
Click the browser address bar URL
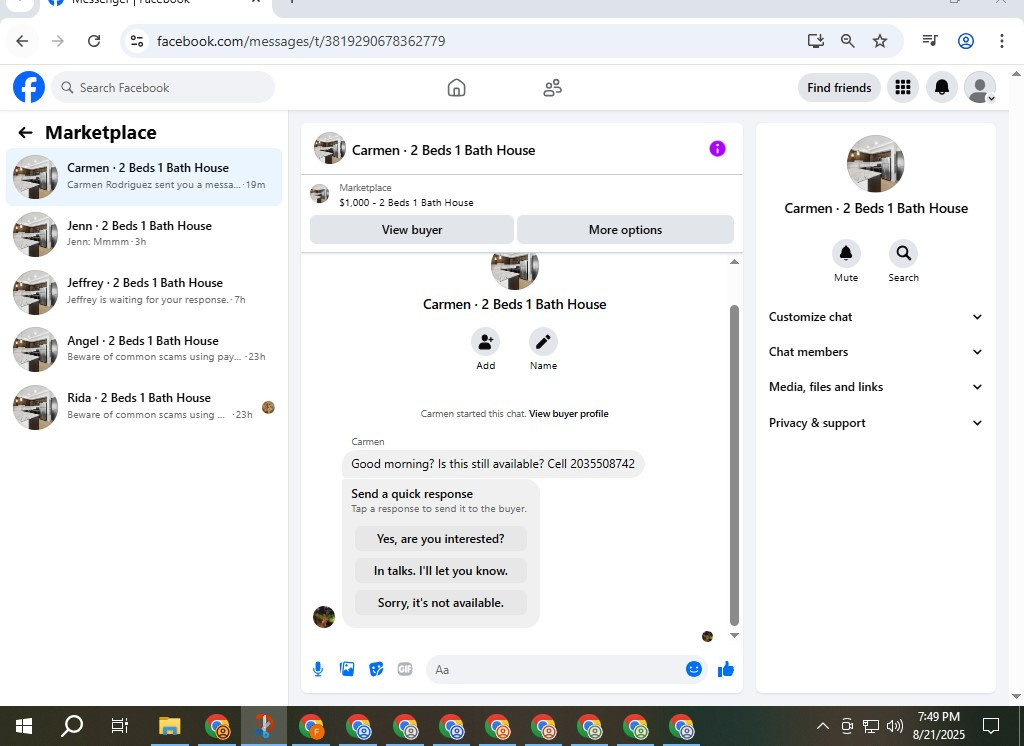[x=301, y=41]
